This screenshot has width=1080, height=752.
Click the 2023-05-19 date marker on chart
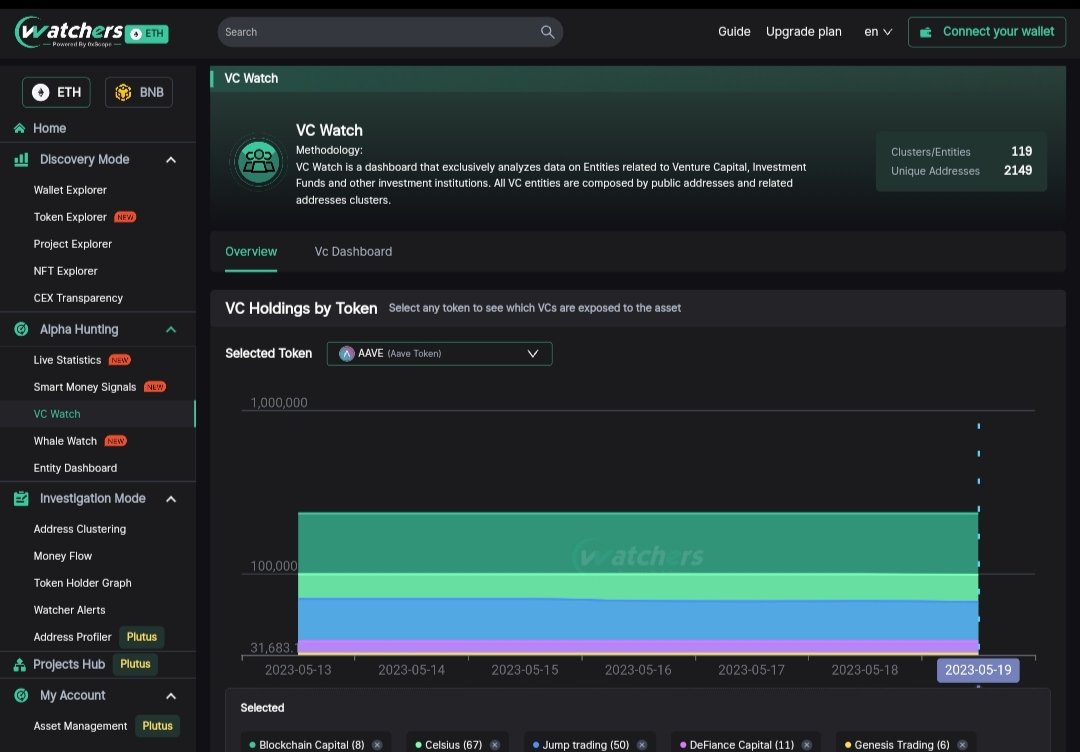[978, 670]
